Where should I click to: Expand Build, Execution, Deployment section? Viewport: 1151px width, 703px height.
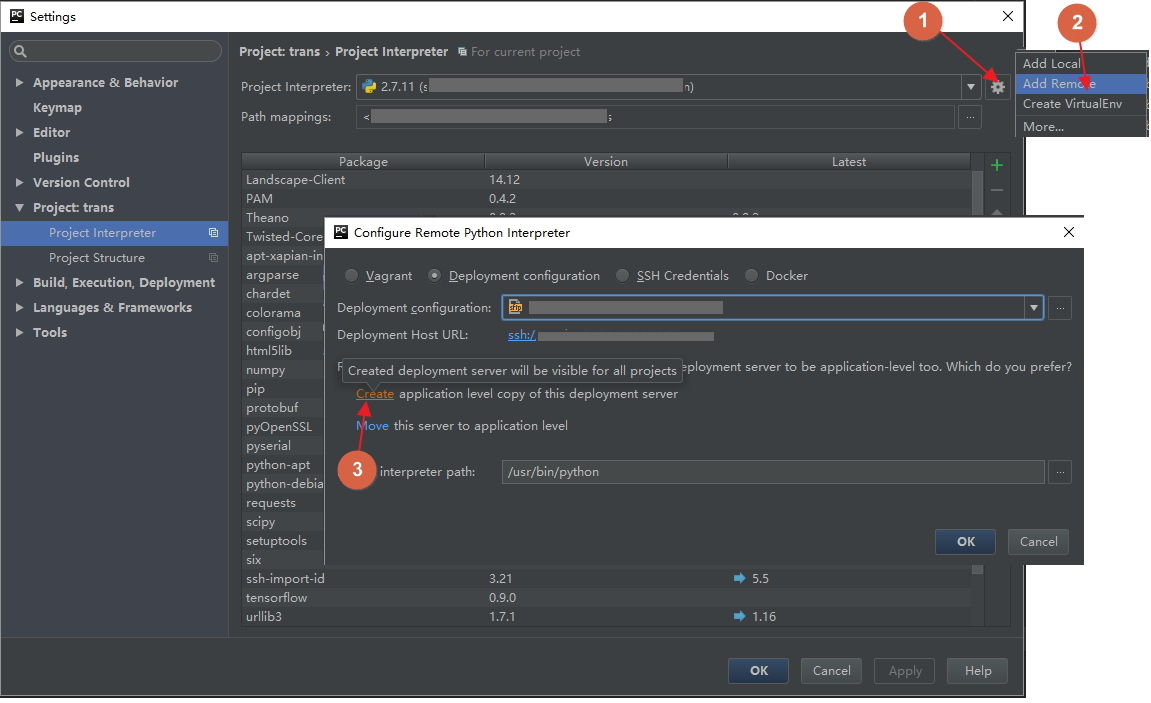click(x=19, y=283)
